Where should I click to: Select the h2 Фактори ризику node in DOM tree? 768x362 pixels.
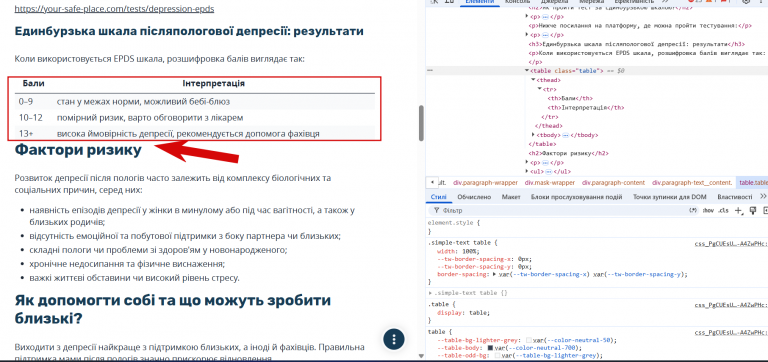point(568,153)
